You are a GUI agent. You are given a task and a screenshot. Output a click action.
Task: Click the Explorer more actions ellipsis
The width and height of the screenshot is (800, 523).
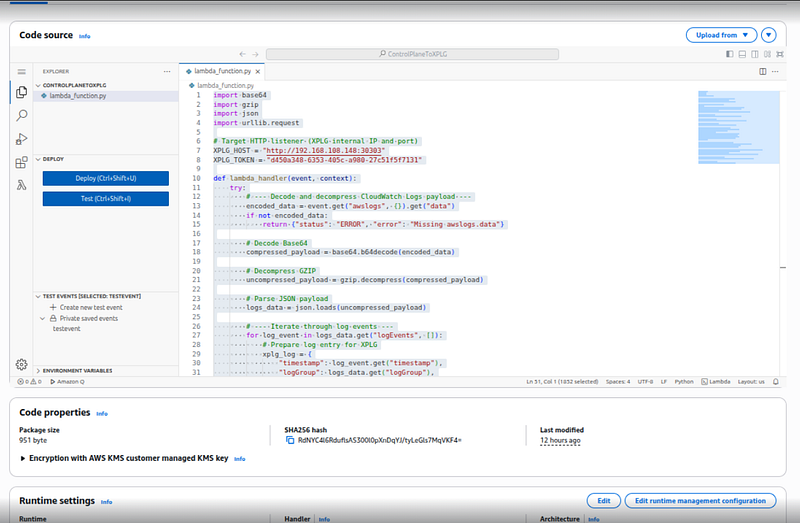(x=167, y=71)
